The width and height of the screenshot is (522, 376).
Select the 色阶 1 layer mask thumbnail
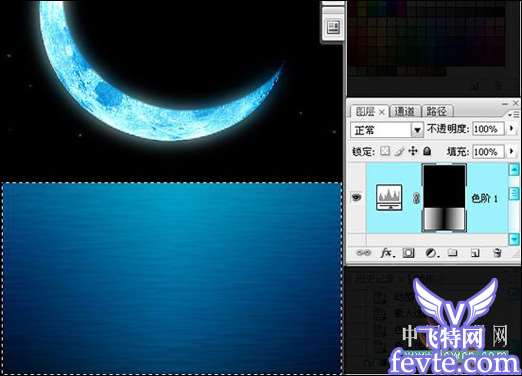point(444,198)
